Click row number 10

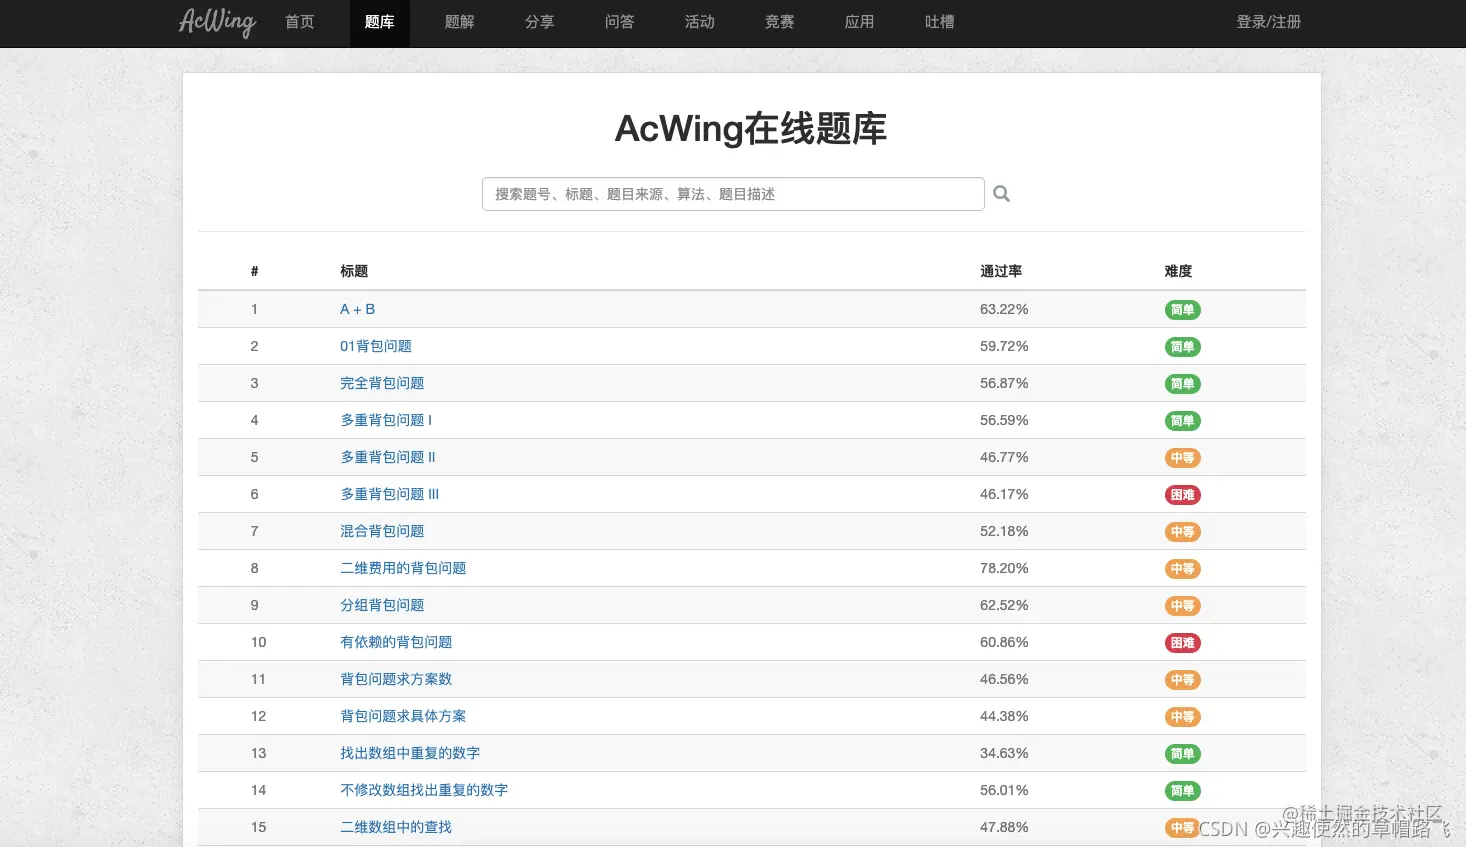pyautogui.click(x=258, y=642)
